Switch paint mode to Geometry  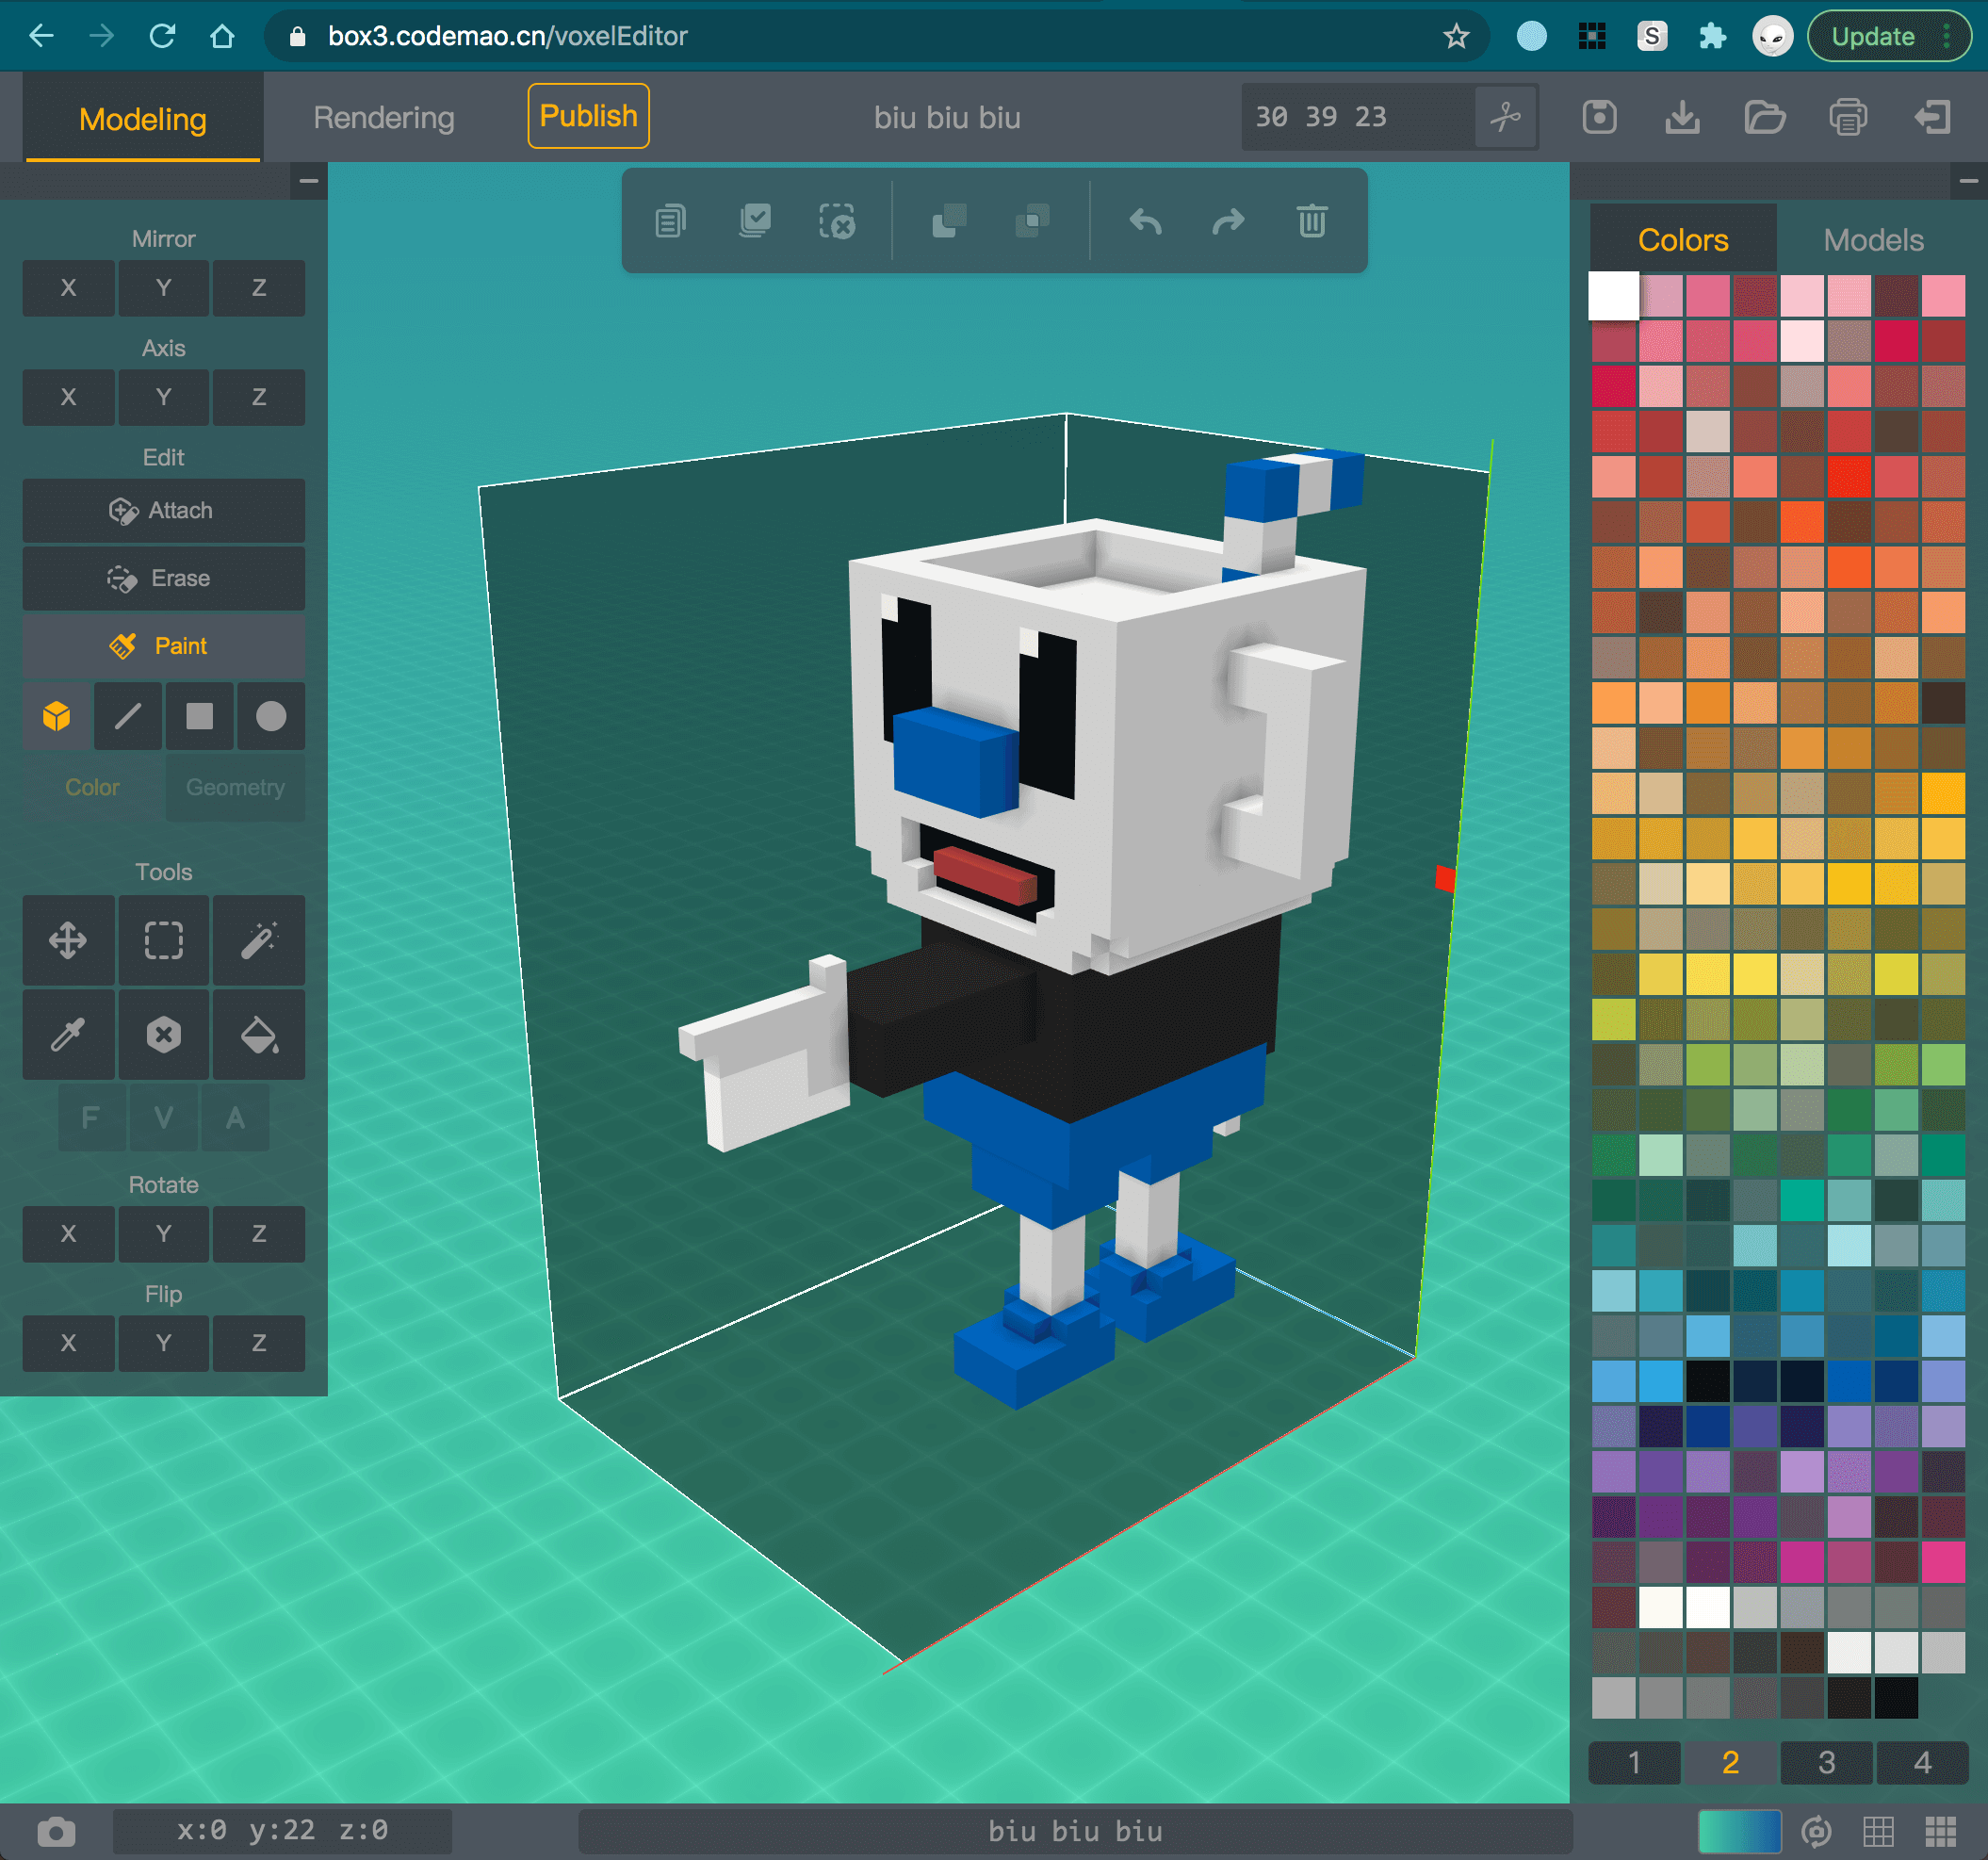click(235, 788)
